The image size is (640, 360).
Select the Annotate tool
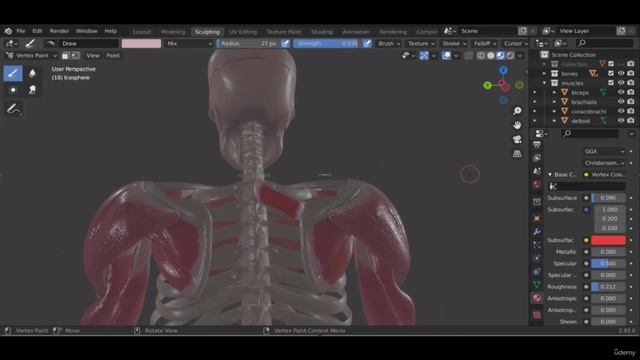(13, 109)
